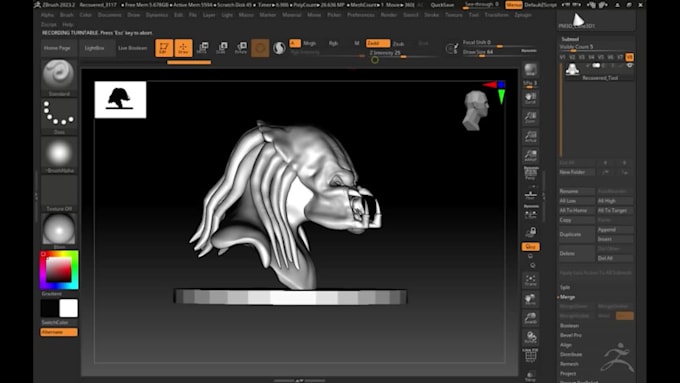Expand the Distribute section
The height and width of the screenshot is (383, 680).
coord(571,354)
